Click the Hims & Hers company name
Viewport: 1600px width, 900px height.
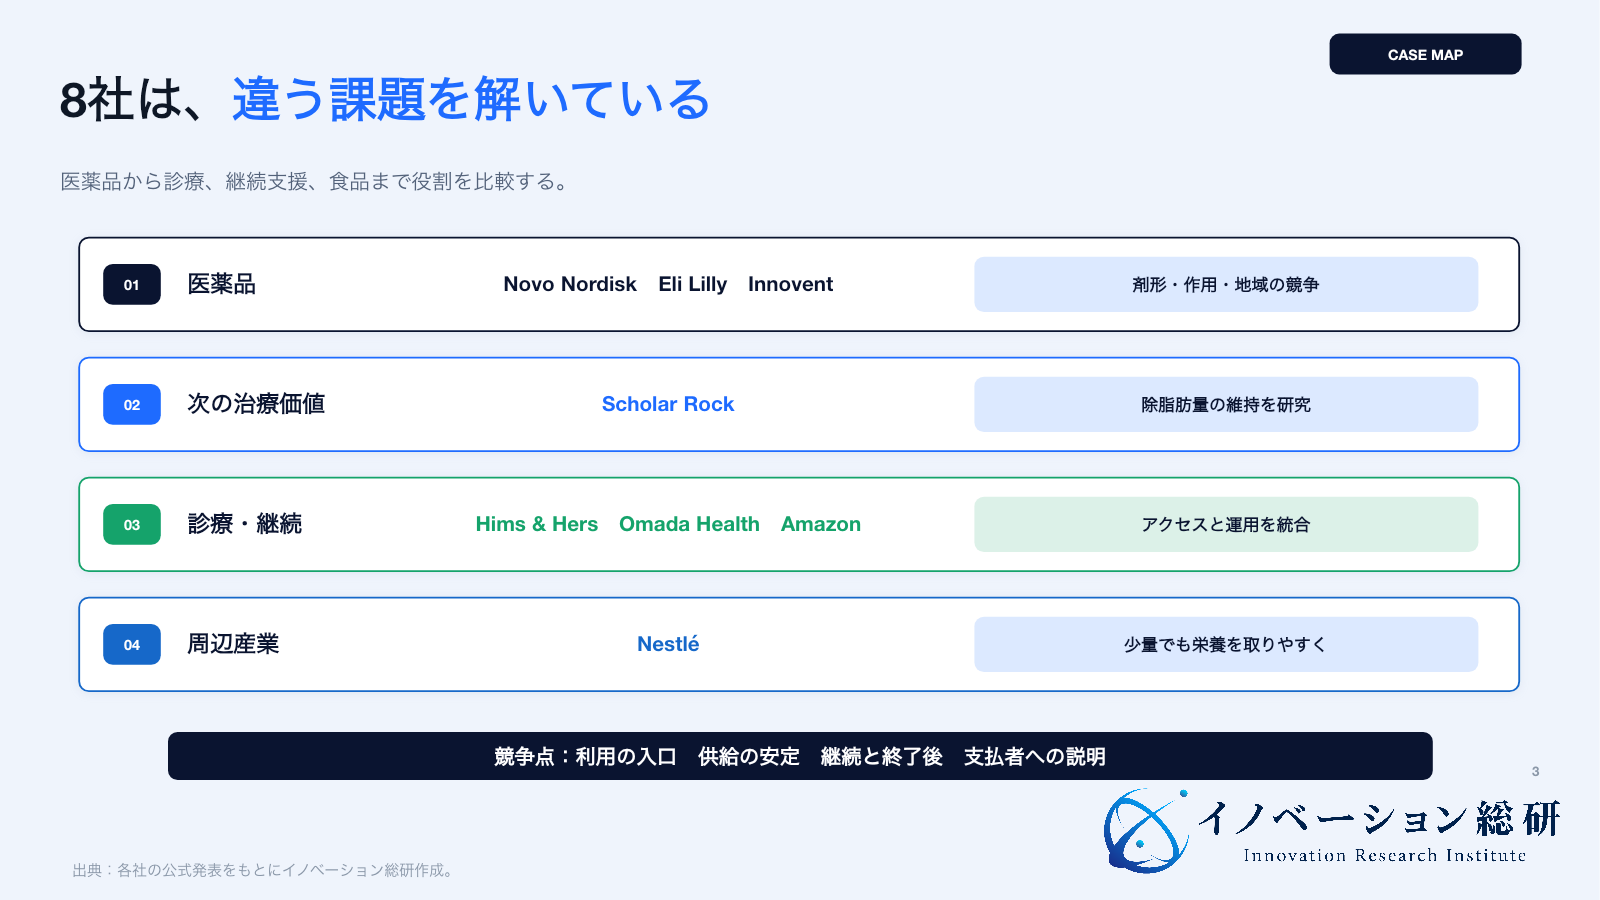[537, 524]
